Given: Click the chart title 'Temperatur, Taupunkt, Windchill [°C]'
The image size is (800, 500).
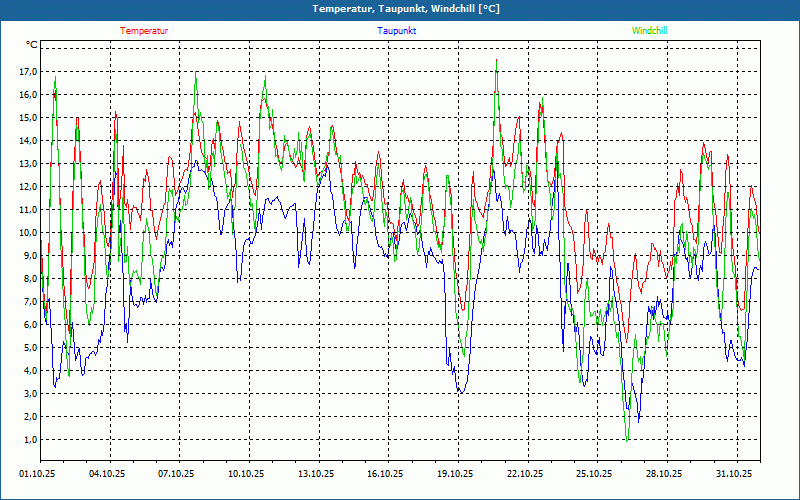Looking at the screenshot, I should (x=399, y=9).
